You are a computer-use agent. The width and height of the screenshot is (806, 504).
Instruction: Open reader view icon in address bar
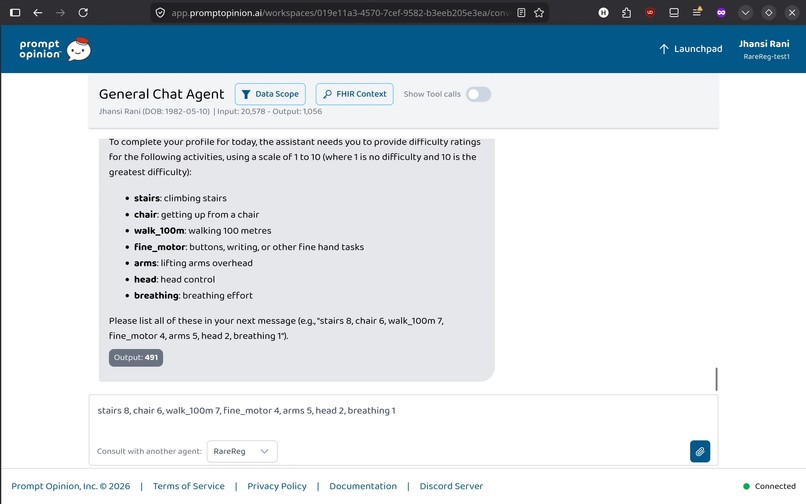click(521, 12)
